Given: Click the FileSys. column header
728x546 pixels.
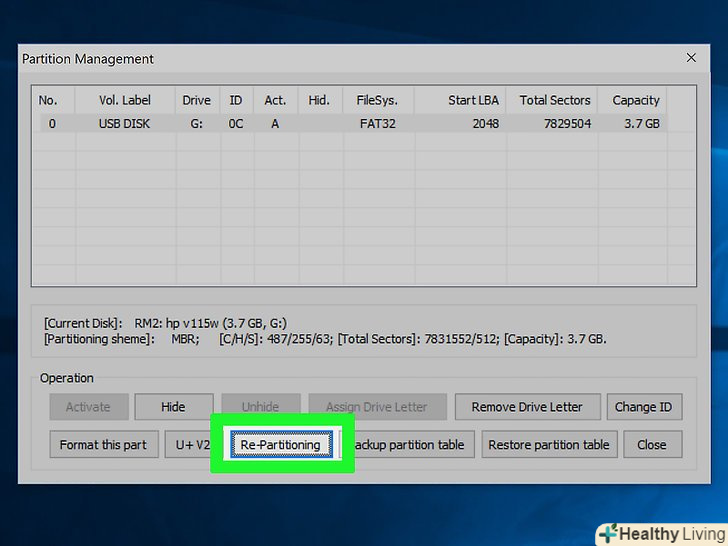Looking at the screenshot, I should coord(378,100).
